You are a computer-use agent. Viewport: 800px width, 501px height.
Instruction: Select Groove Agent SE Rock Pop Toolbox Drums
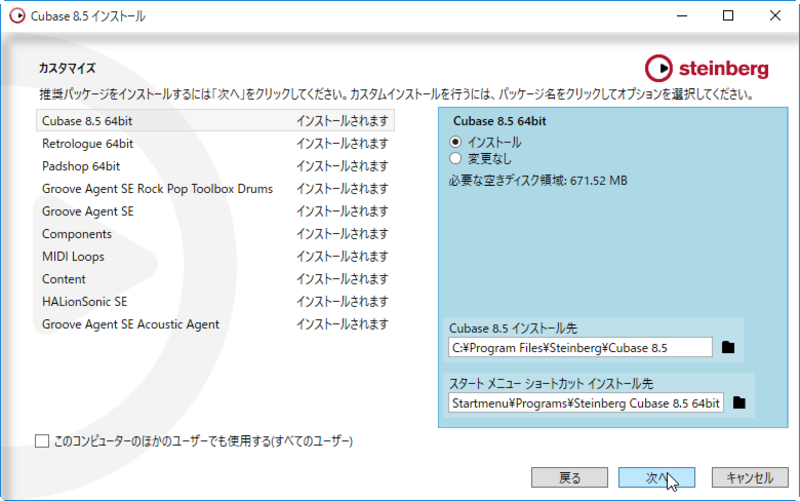[215, 189]
